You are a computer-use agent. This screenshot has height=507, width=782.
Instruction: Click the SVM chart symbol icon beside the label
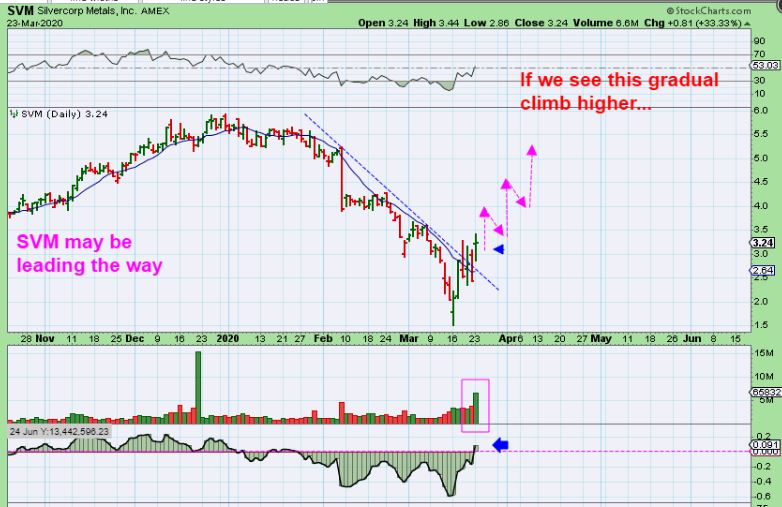click(x=13, y=115)
